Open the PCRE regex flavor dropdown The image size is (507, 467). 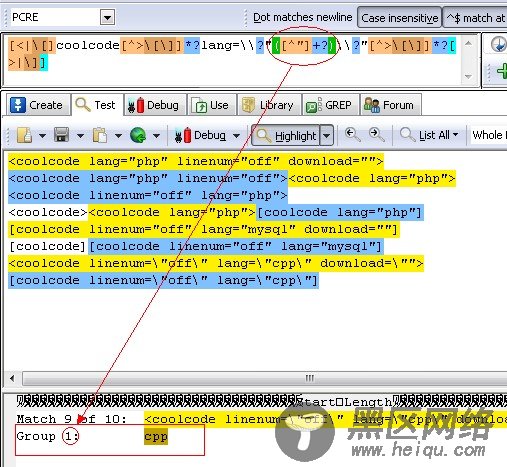(x=107, y=17)
